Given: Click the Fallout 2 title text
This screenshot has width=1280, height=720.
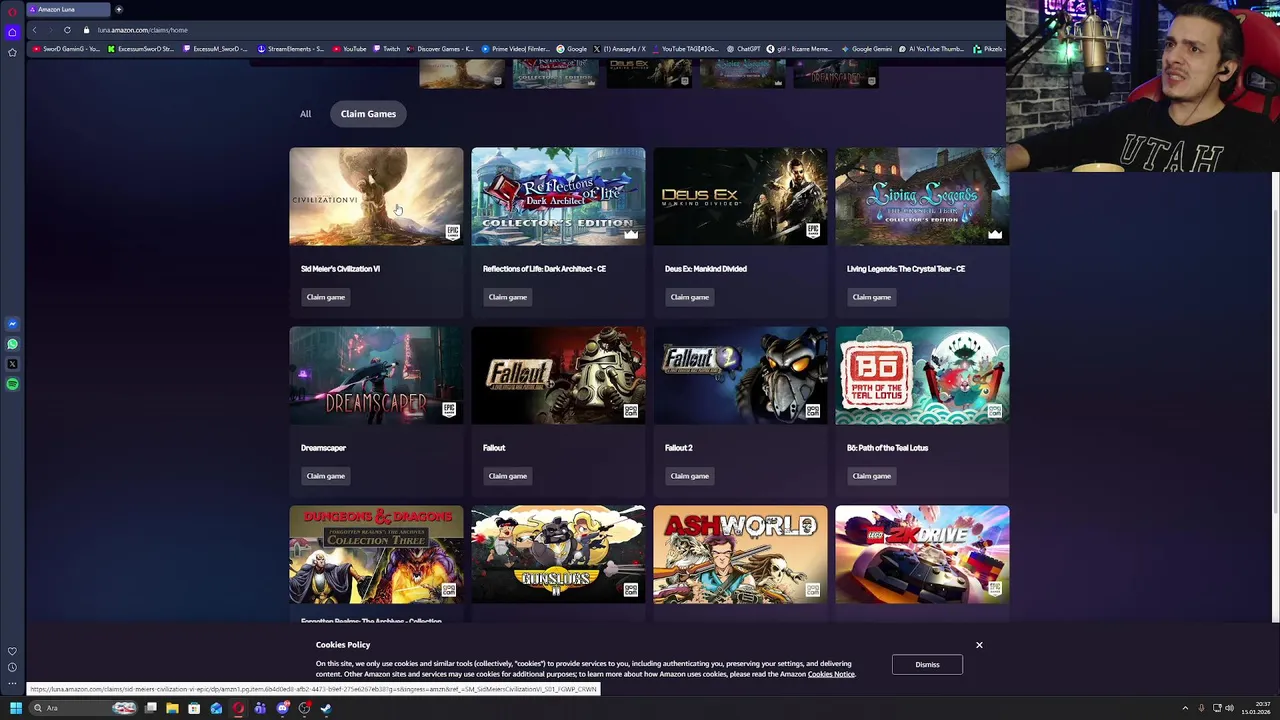Looking at the screenshot, I should [x=678, y=448].
